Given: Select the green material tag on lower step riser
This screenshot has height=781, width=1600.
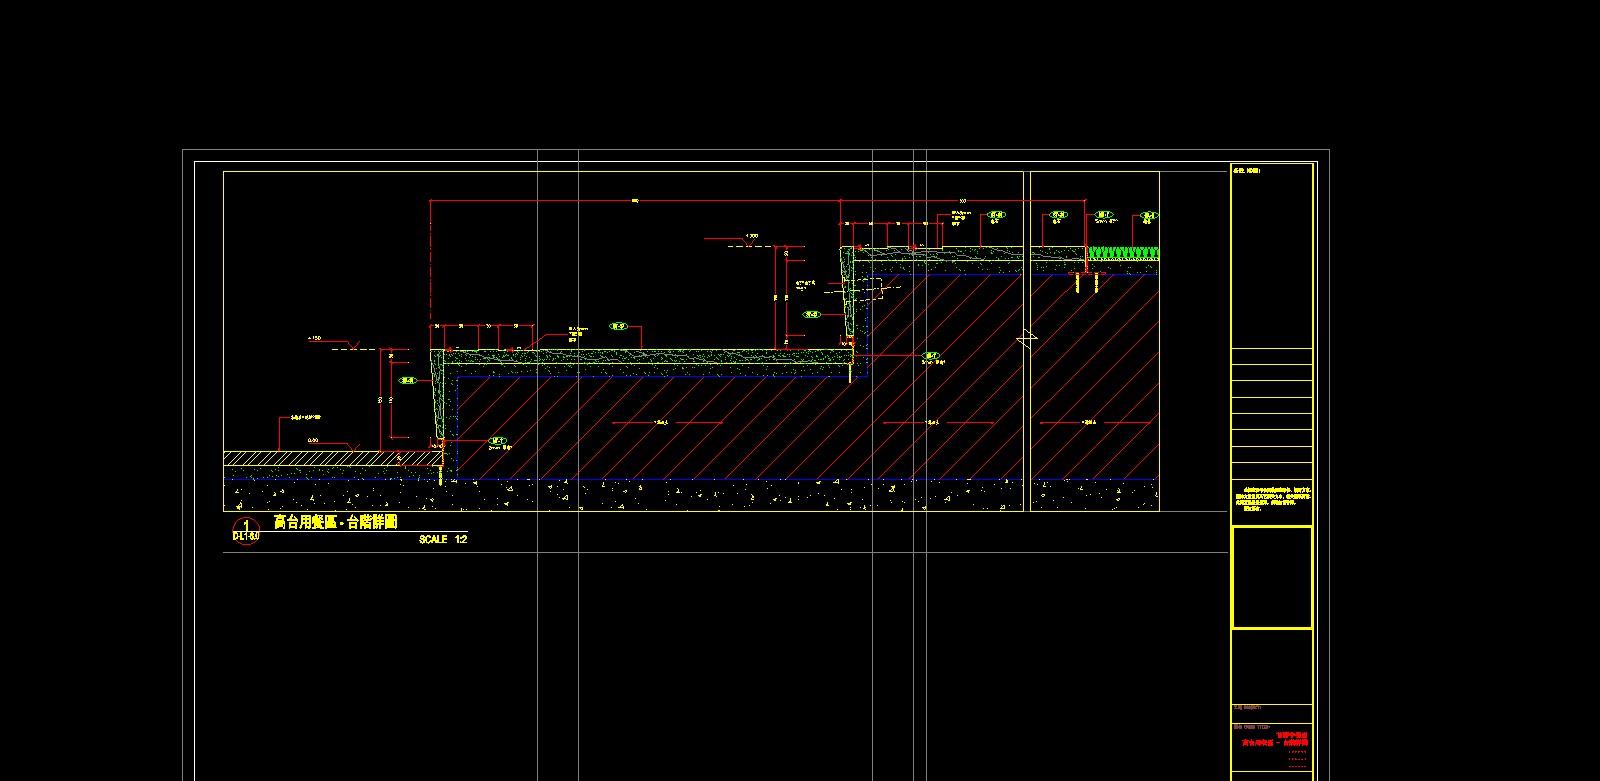Looking at the screenshot, I should click(x=408, y=380).
